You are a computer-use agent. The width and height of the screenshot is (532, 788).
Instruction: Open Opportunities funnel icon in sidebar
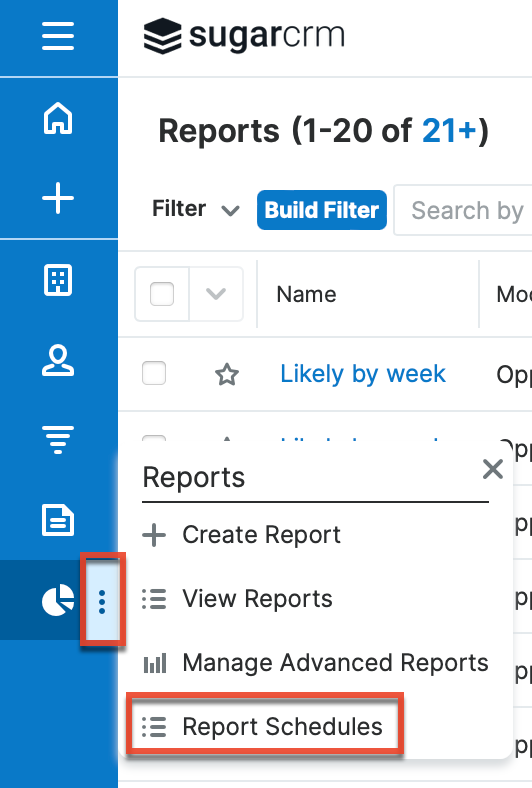click(58, 440)
